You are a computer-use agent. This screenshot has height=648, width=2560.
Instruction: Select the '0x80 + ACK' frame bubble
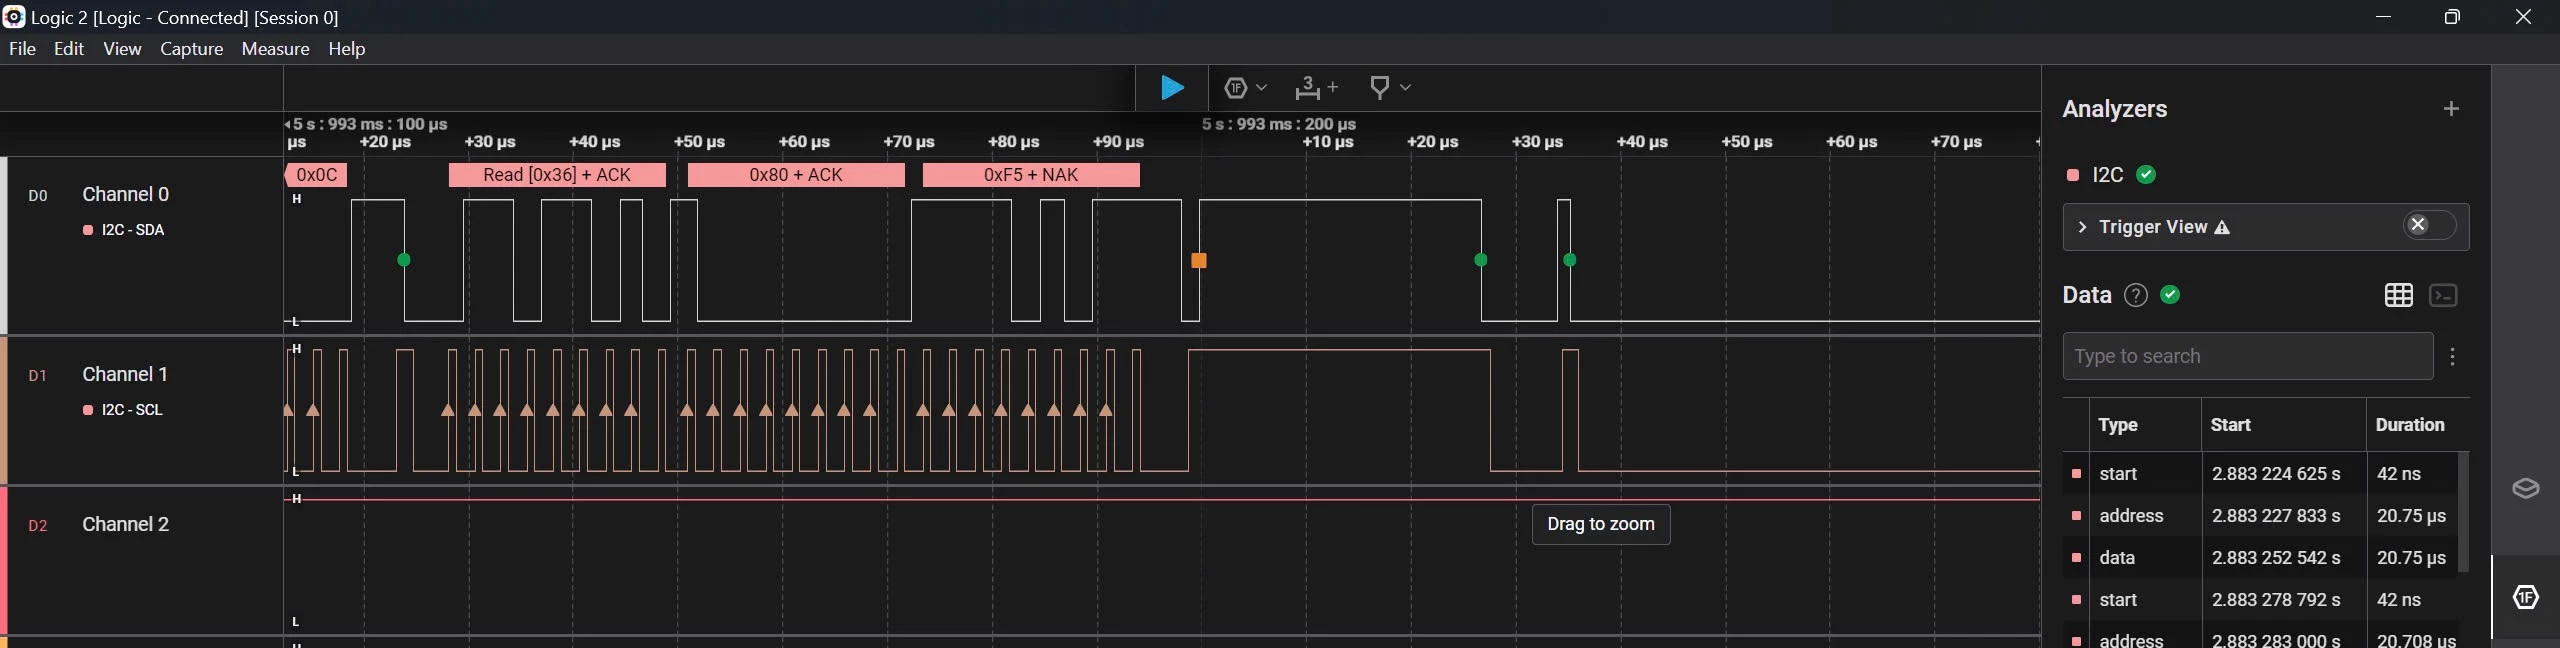(x=796, y=175)
